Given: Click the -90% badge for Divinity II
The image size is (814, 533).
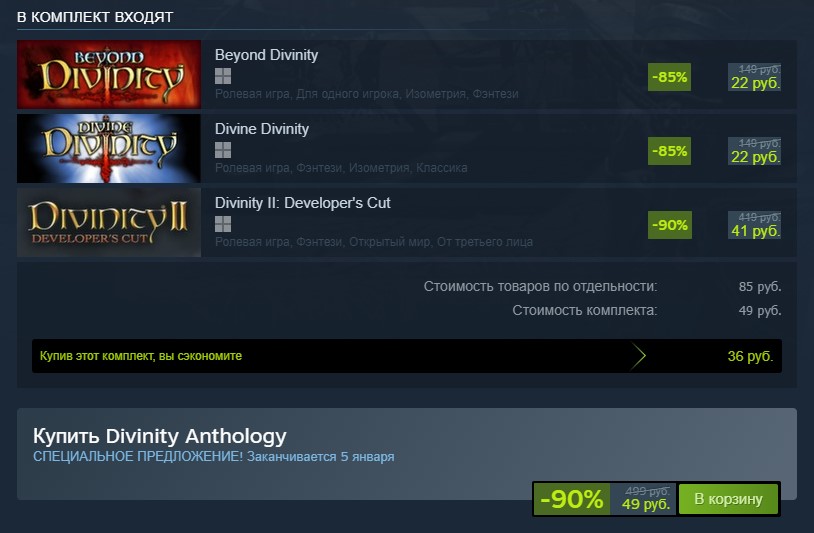Looking at the screenshot, I should tap(670, 225).
